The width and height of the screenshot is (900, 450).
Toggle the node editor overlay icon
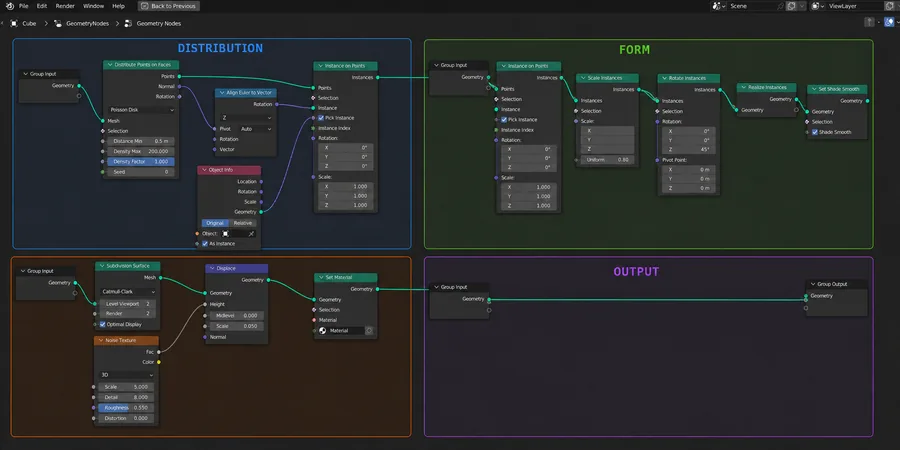889,22
